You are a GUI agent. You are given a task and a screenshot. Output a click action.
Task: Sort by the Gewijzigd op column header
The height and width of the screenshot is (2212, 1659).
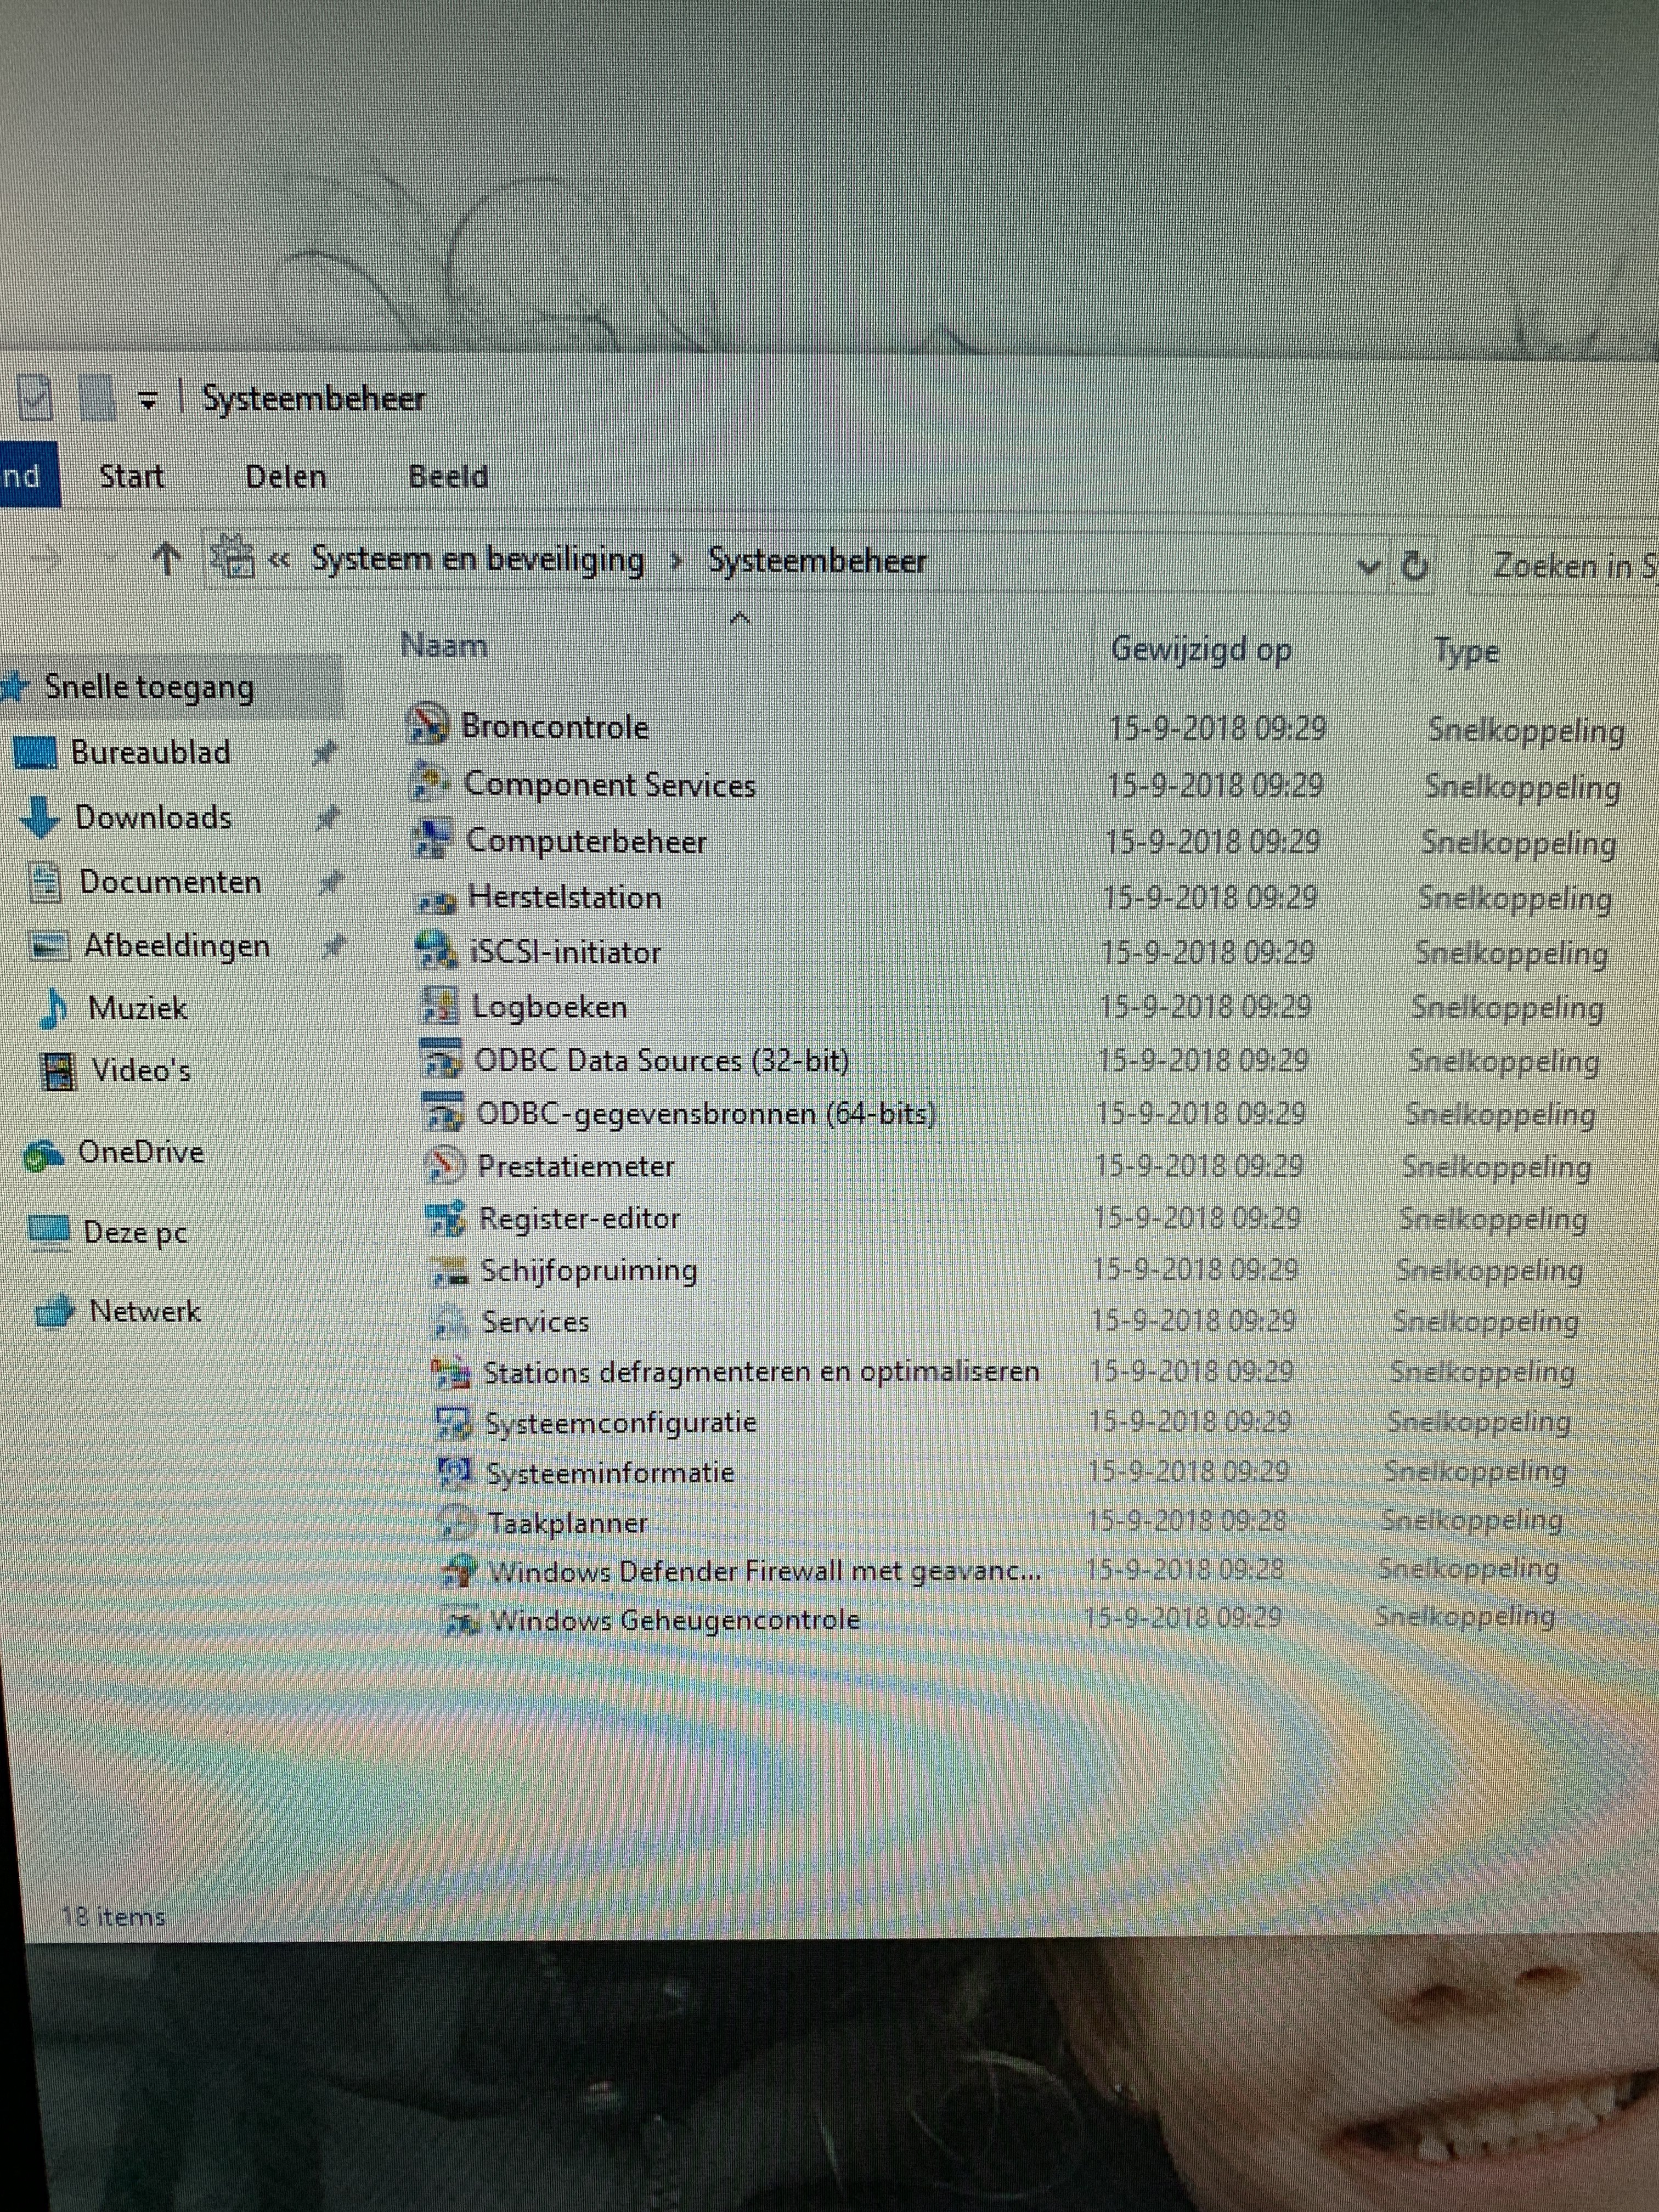[x=1201, y=650]
